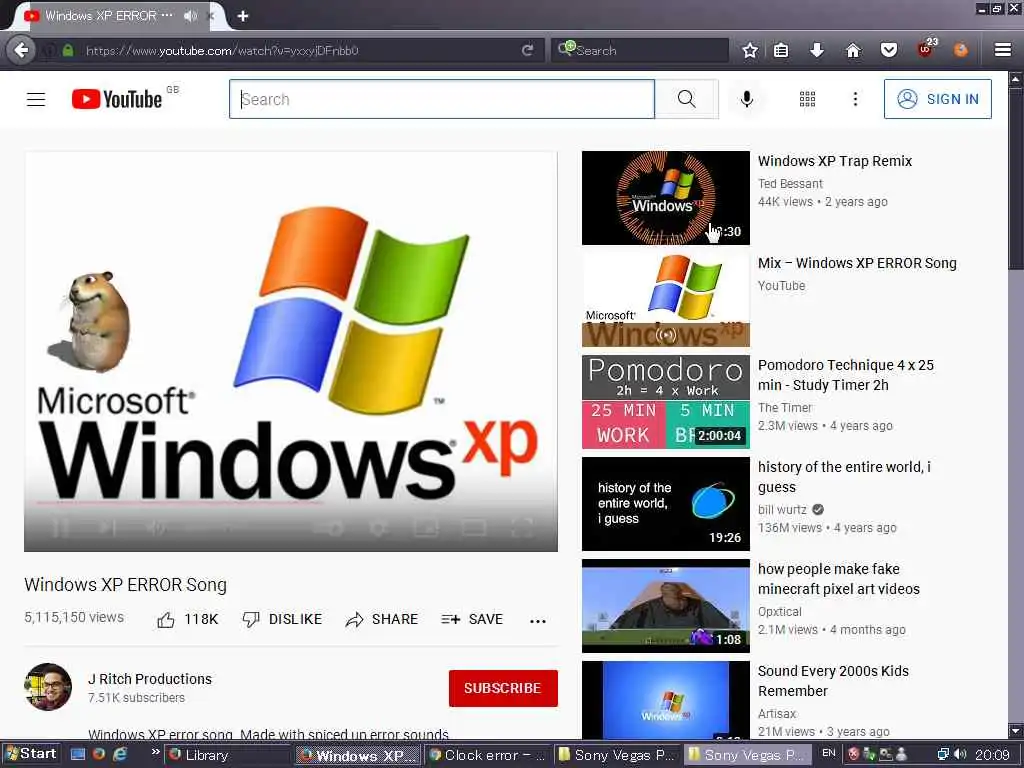Mute tab via speaker icon on tab

coord(190,16)
